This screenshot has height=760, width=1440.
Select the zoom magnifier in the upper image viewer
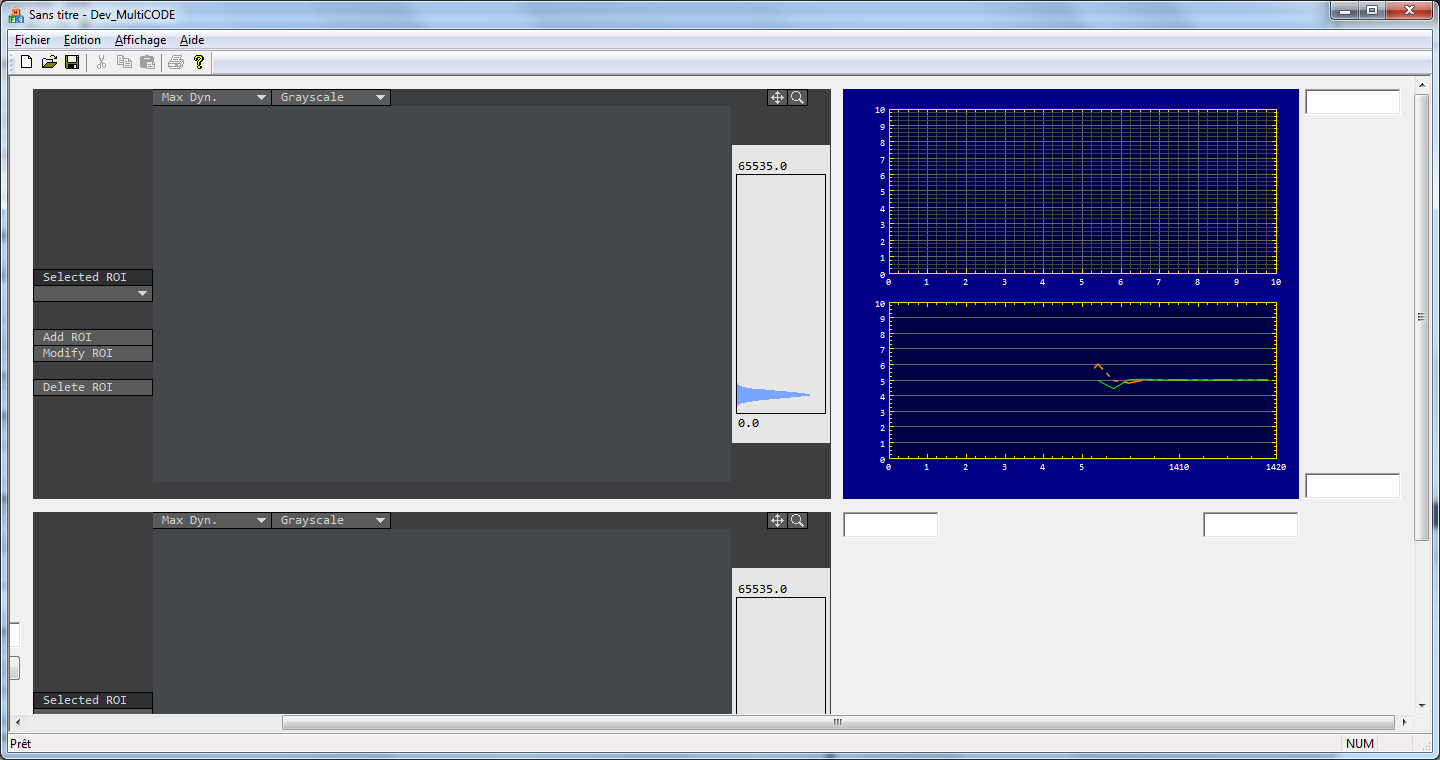797,97
